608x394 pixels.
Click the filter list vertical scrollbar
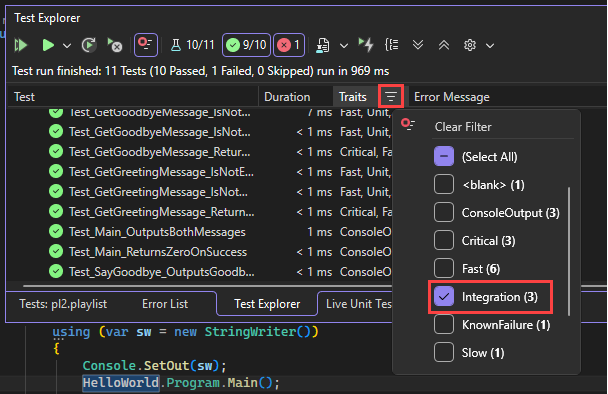[569, 251]
